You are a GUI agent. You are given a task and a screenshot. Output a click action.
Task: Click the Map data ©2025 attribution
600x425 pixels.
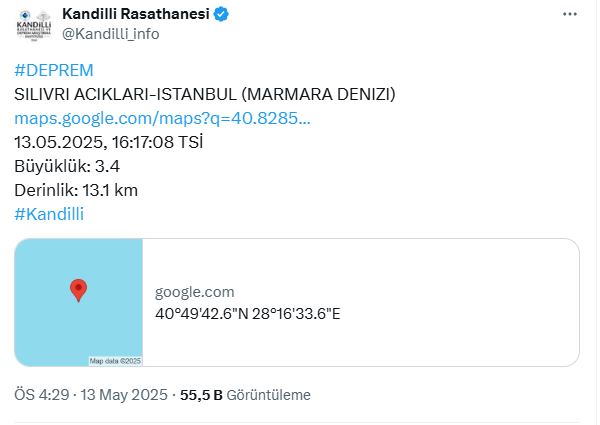click(115, 361)
